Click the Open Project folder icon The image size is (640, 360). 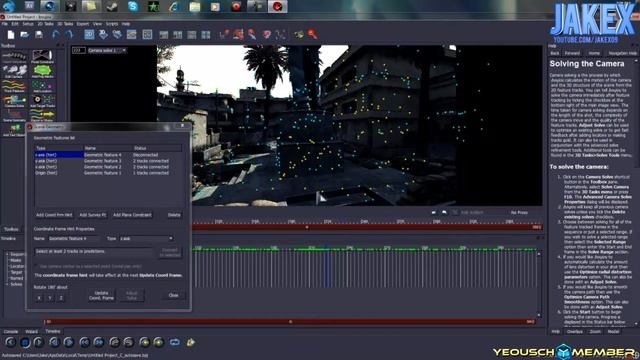tap(24, 35)
